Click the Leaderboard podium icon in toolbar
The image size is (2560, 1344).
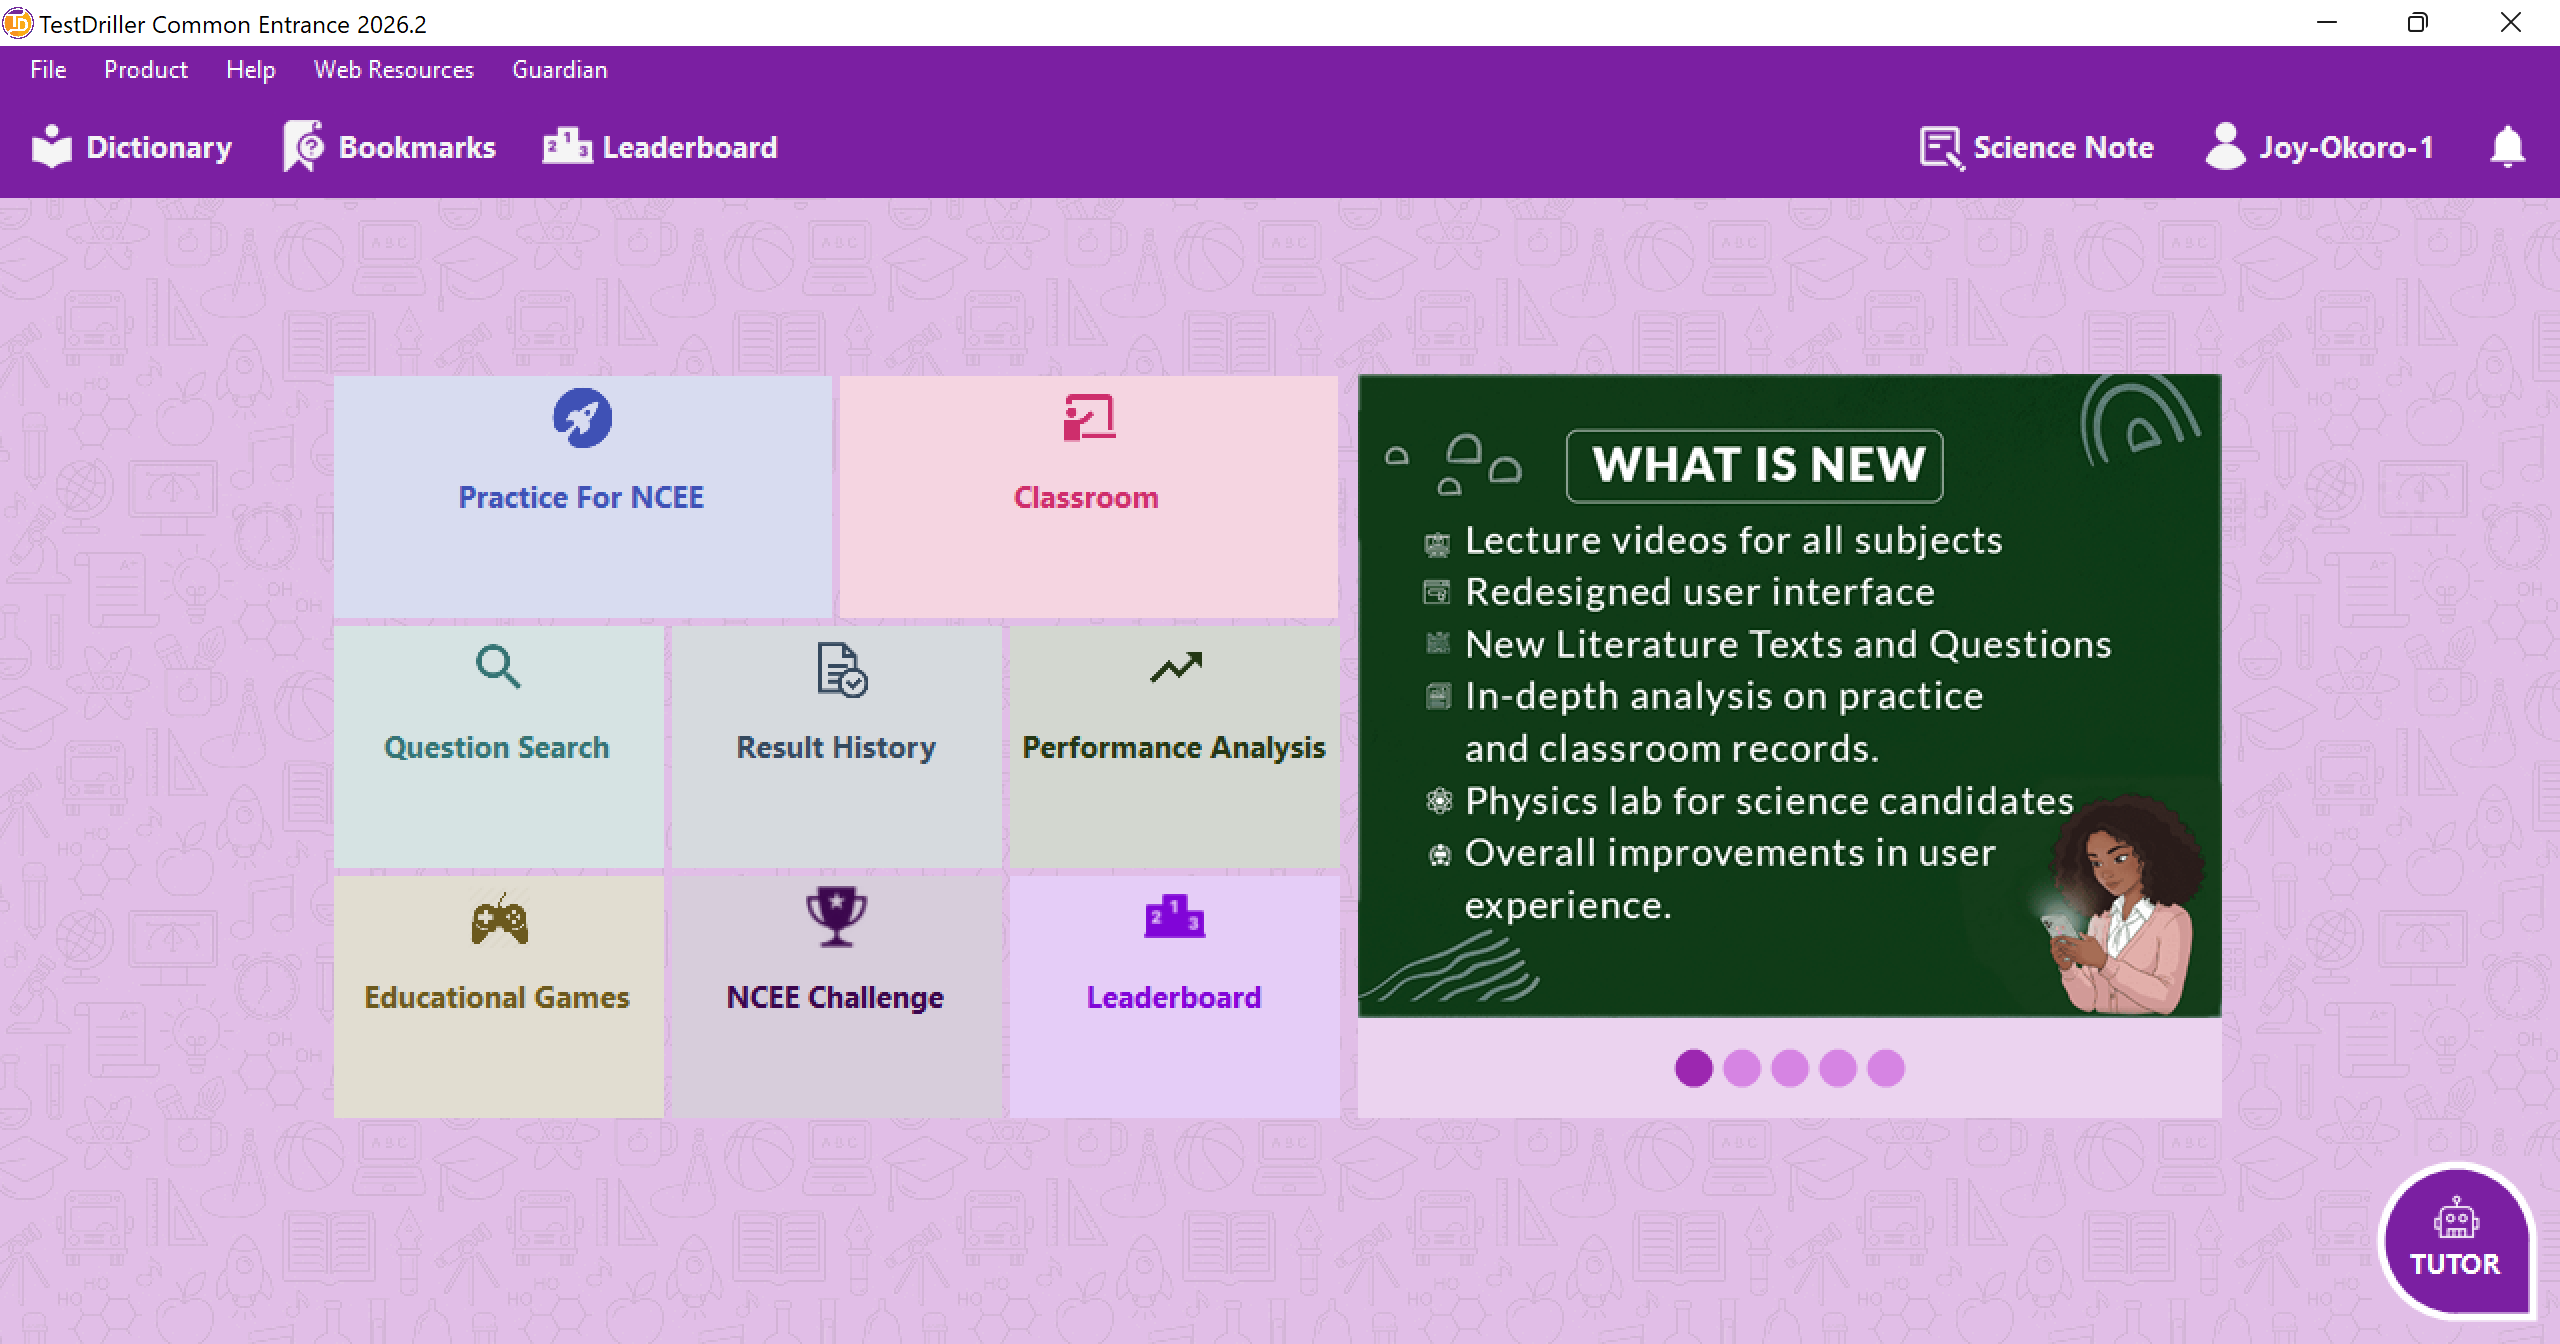point(567,147)
